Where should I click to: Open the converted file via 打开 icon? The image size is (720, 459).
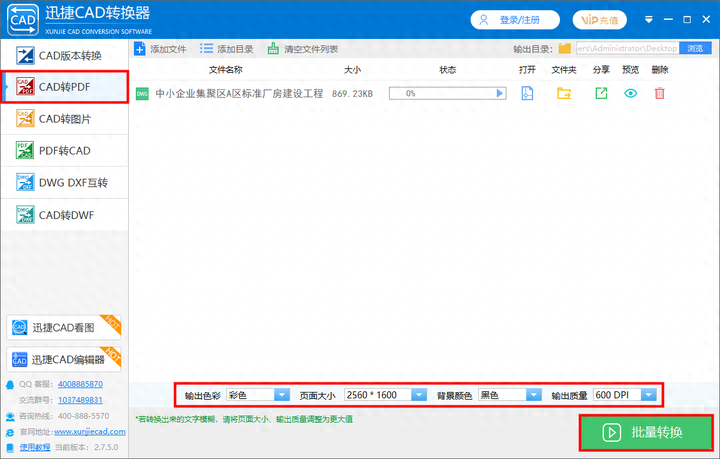(527, 93)
